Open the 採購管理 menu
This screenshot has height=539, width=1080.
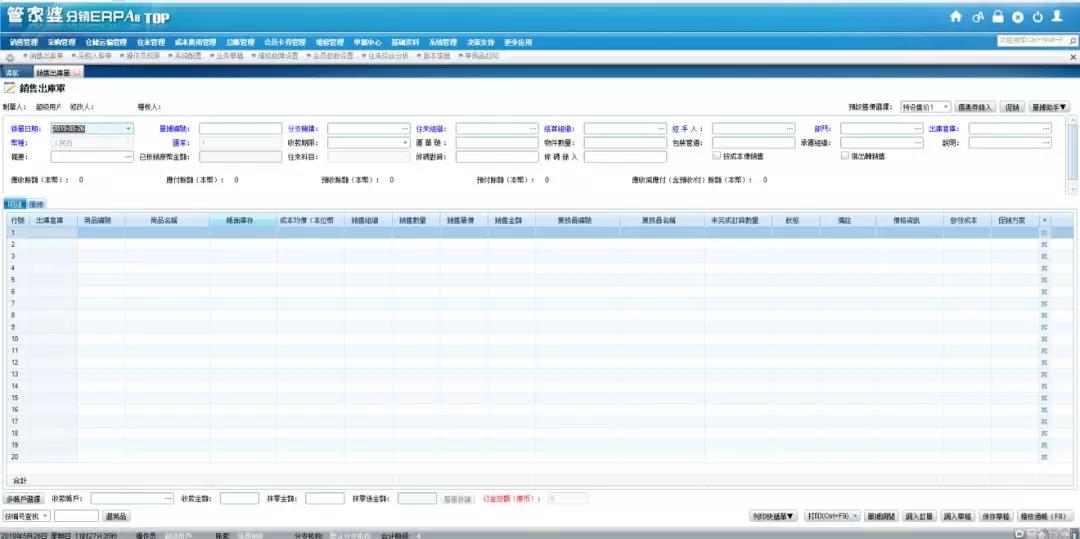point(61,42)
